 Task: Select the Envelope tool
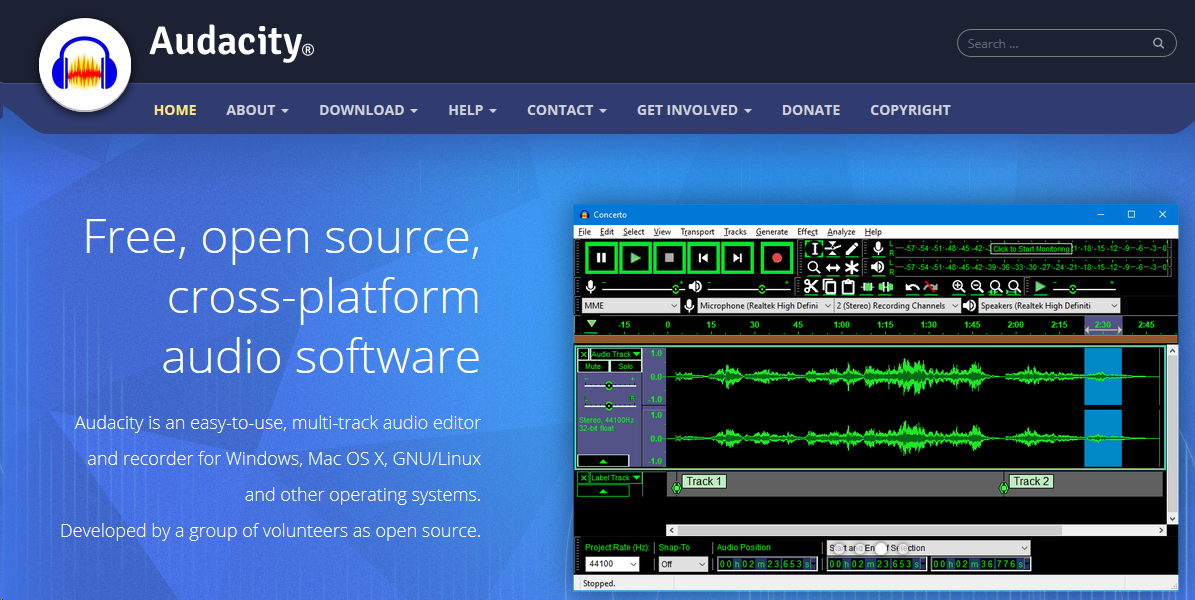coord(833,249)
